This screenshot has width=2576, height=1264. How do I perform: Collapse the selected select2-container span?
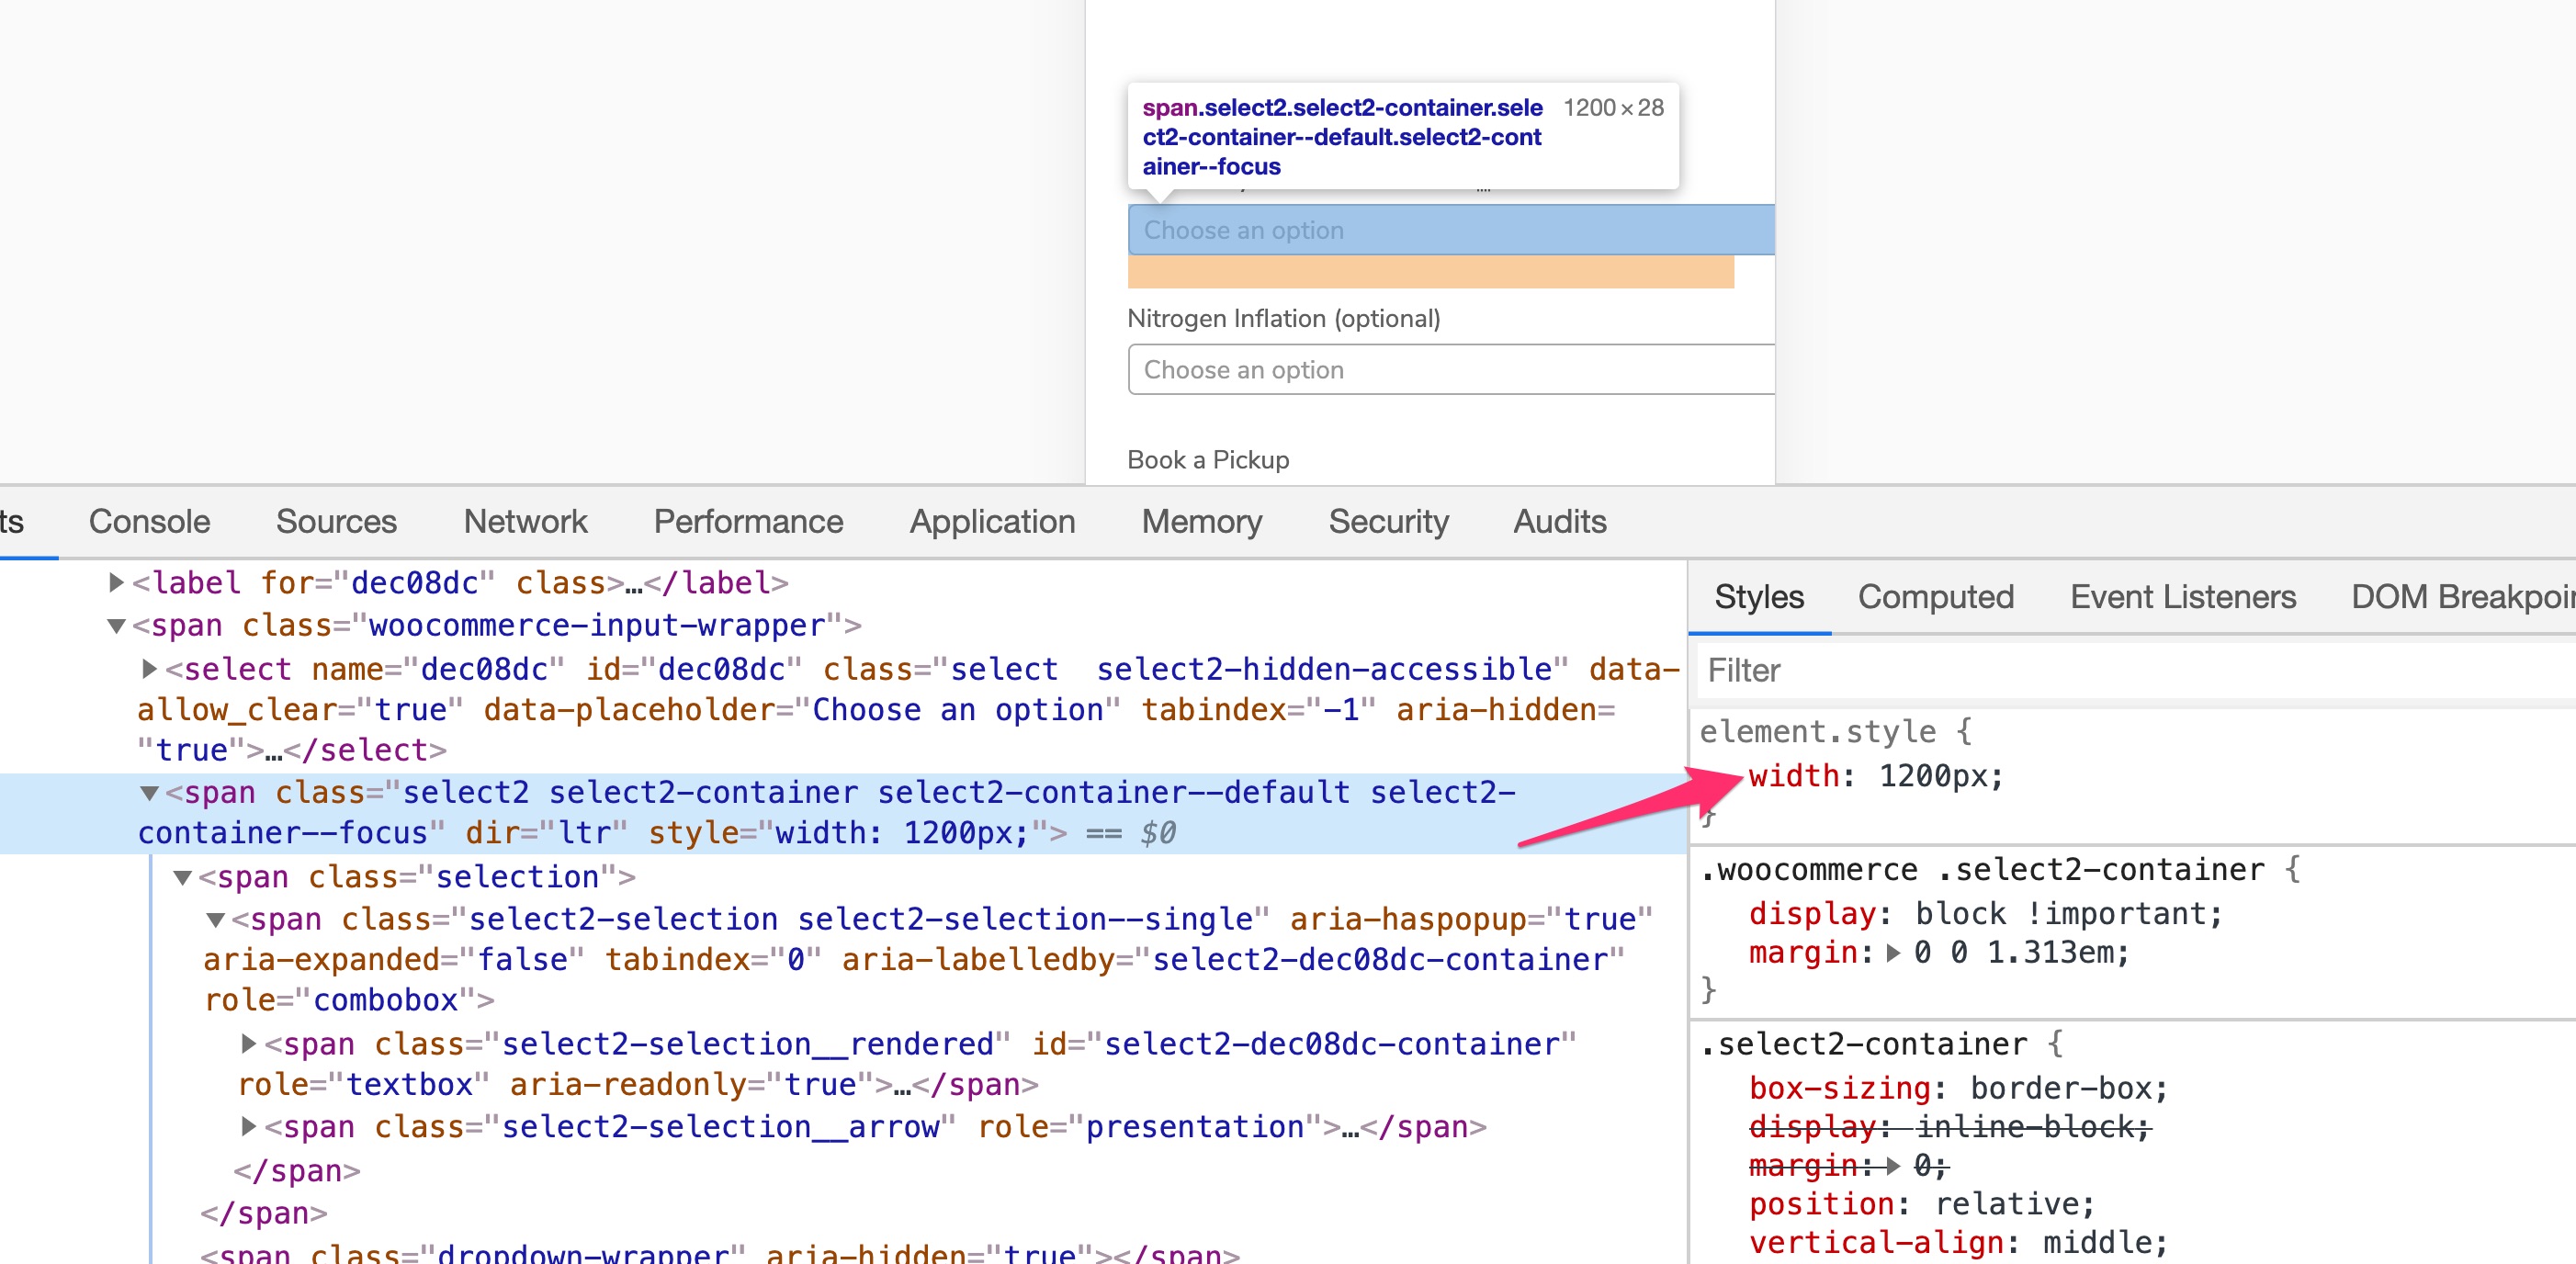click(149, 793)
